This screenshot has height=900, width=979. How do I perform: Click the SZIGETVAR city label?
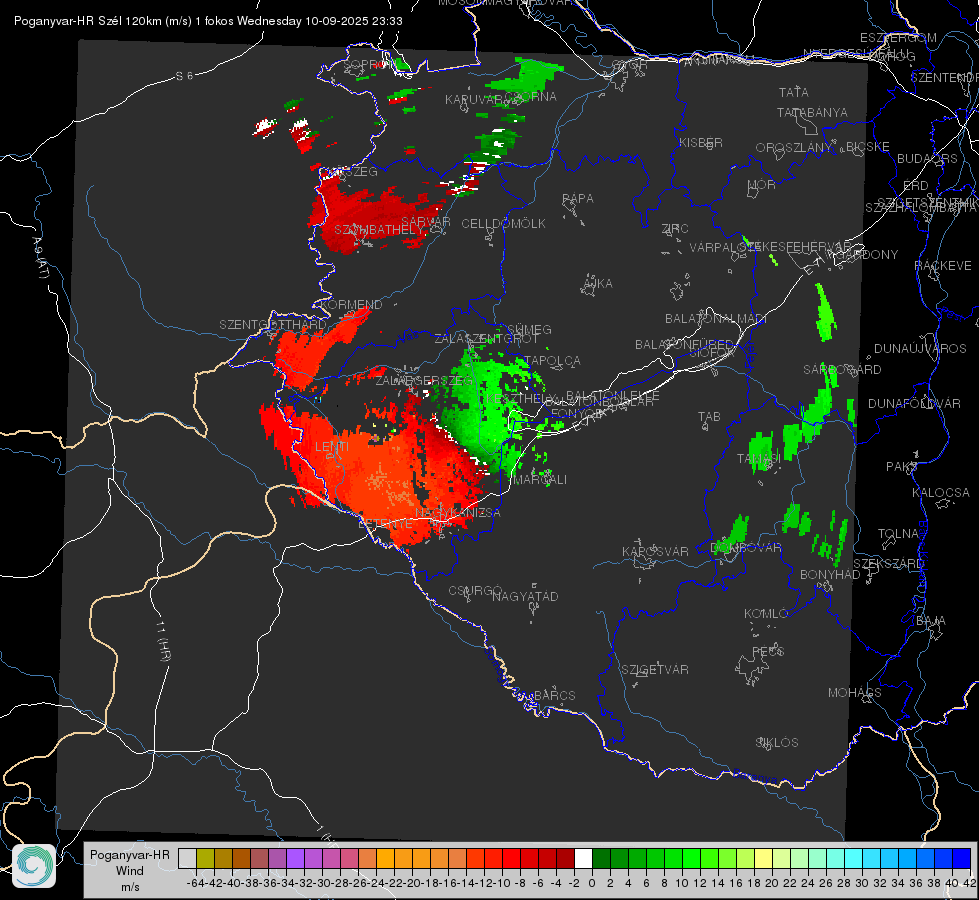pos(655,670)
